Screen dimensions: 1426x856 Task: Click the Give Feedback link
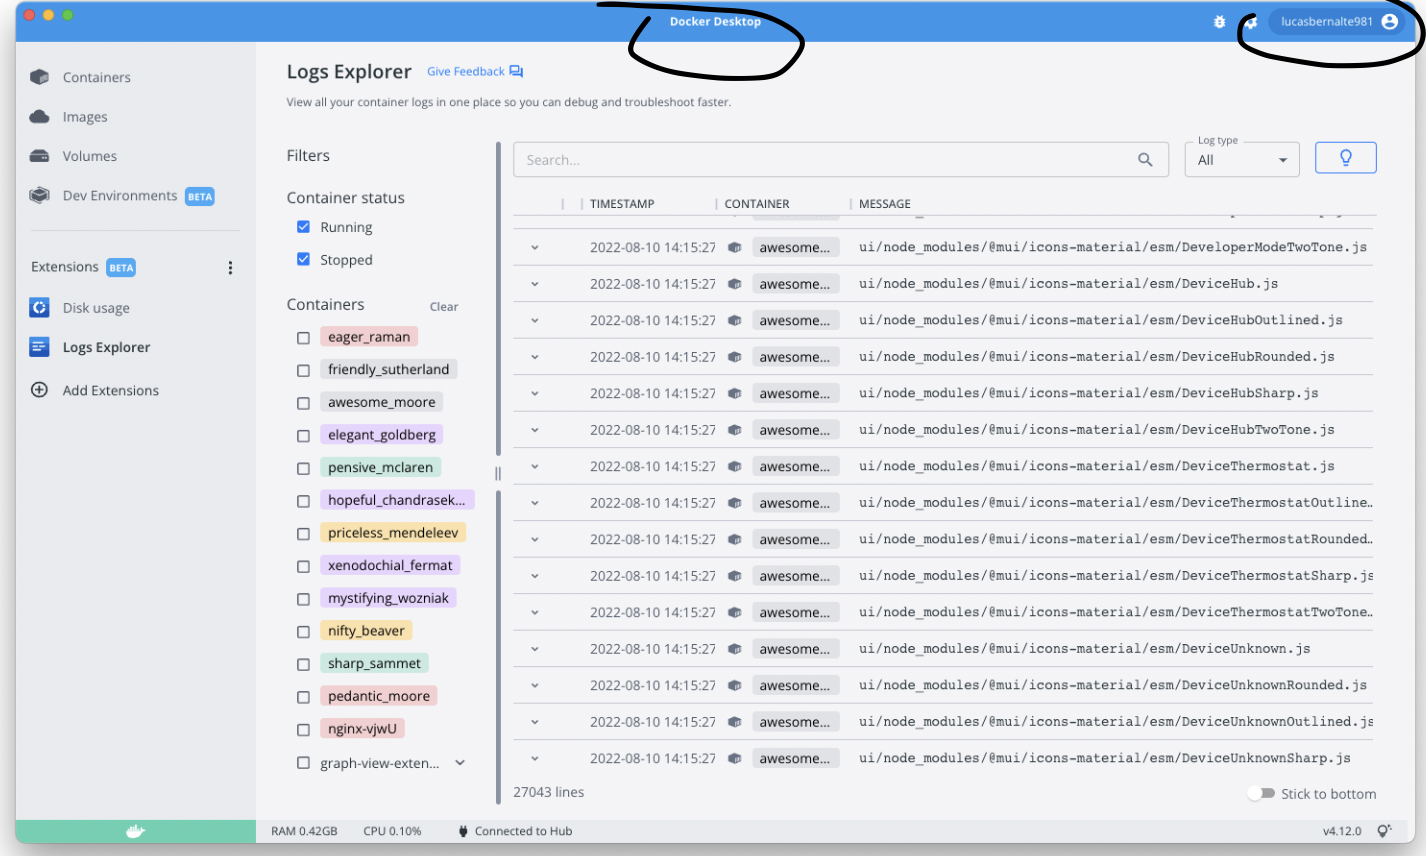[466, 71]
